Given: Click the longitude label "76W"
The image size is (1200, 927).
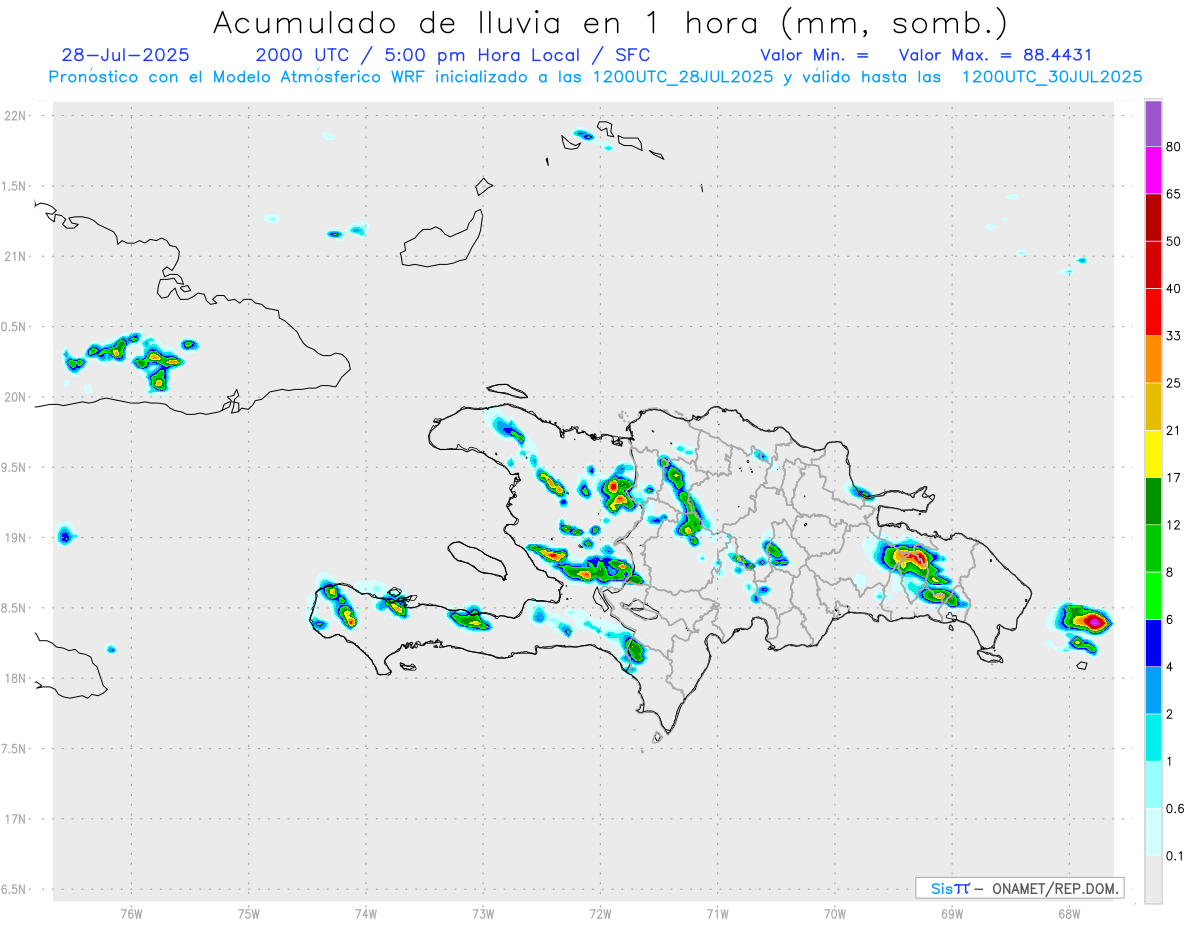Looking at the screenshot, I should 131,914.
